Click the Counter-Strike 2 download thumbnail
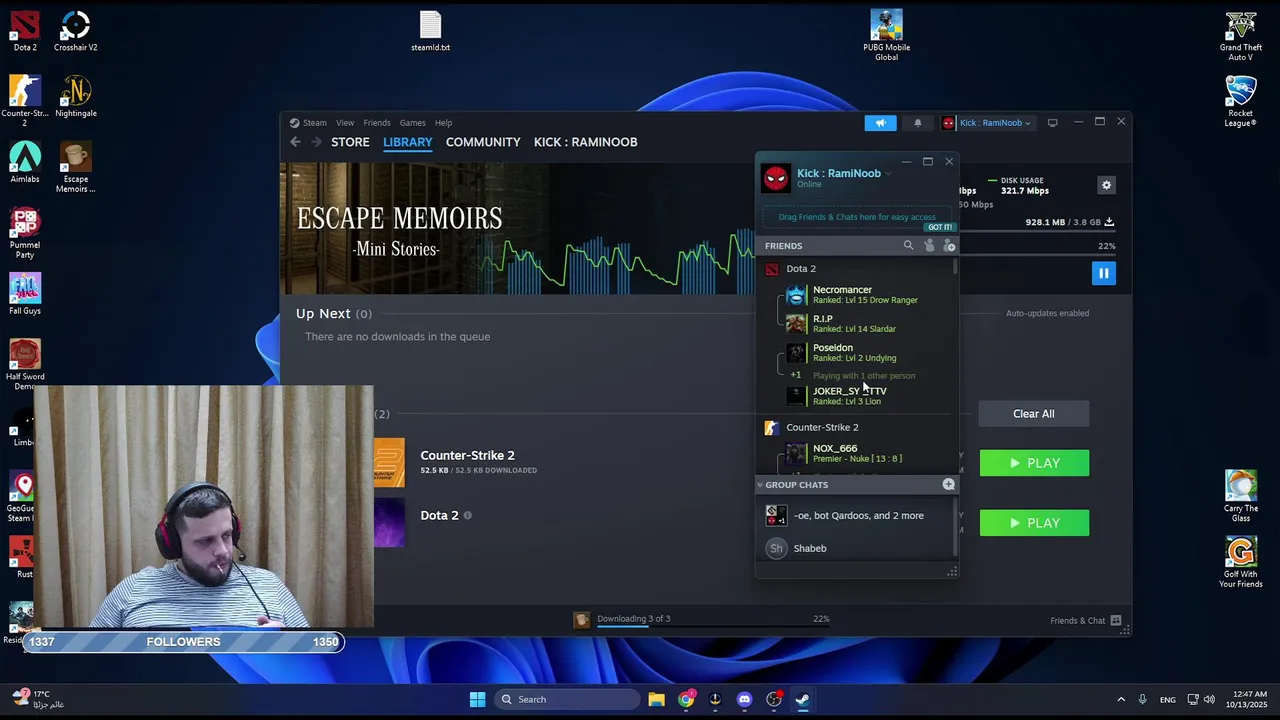Image resolution: width=1280 pixels, height=720 pixels. tap(389, 463)
